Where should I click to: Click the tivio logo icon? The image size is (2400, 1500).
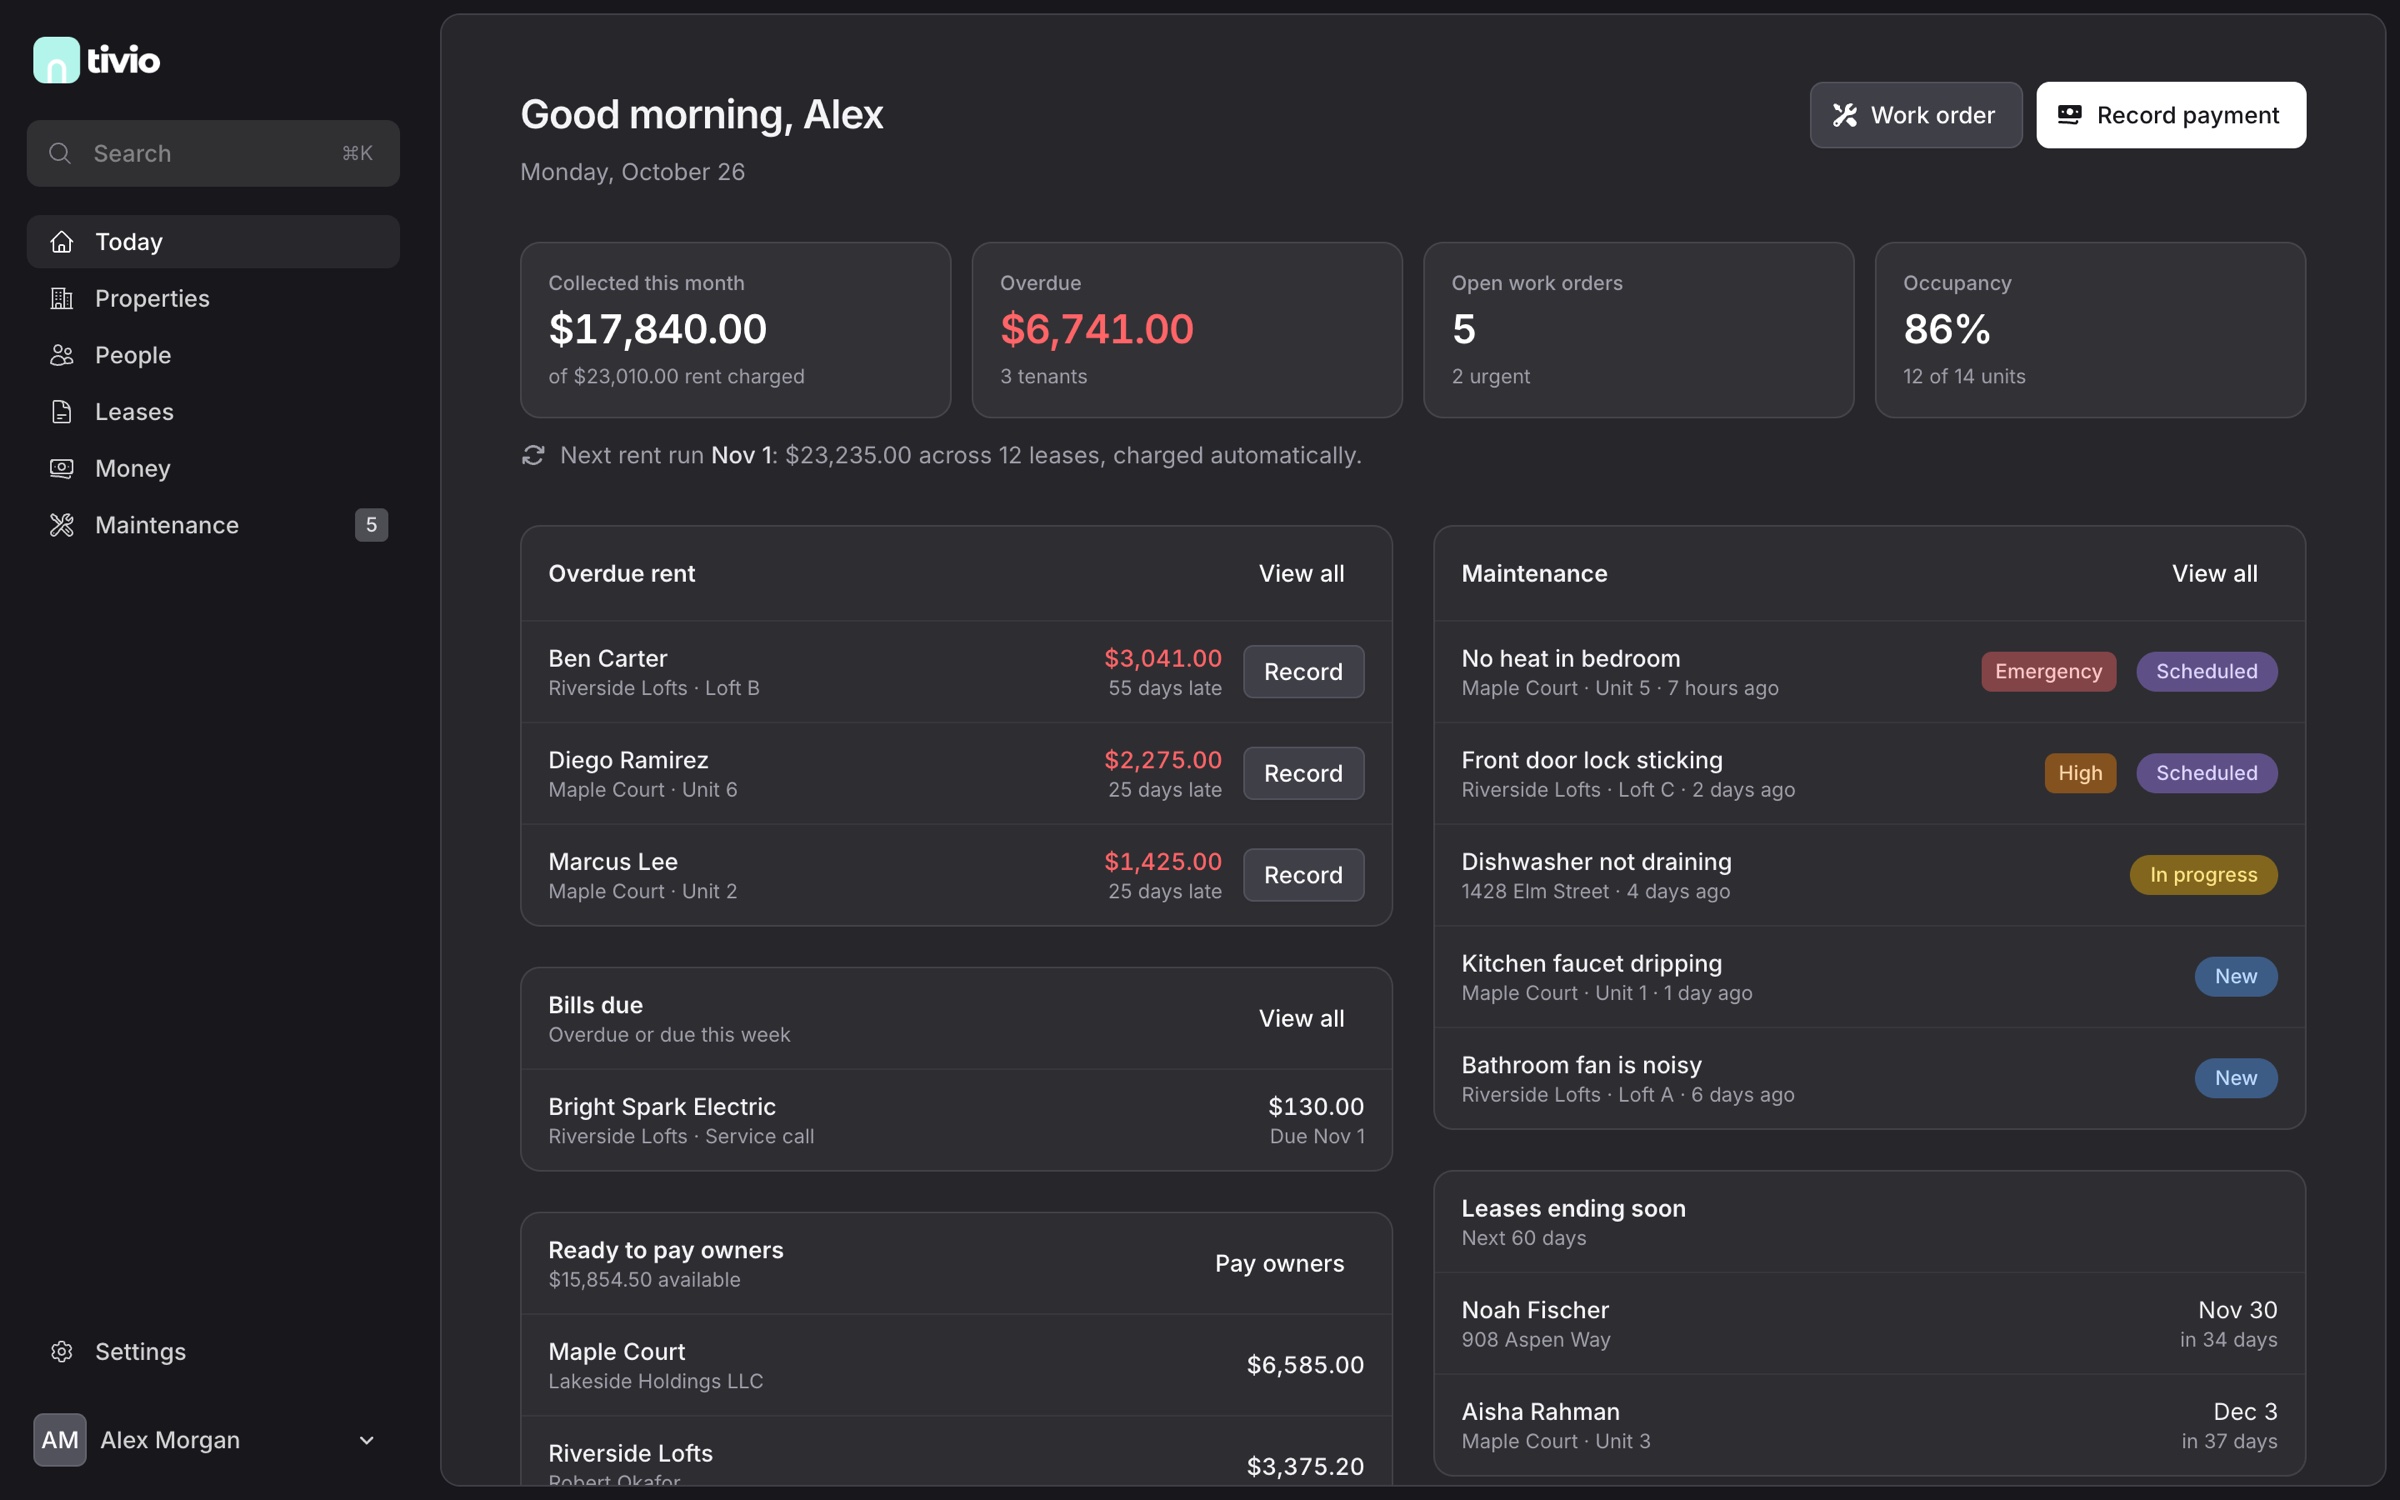[x=56, y=60]
